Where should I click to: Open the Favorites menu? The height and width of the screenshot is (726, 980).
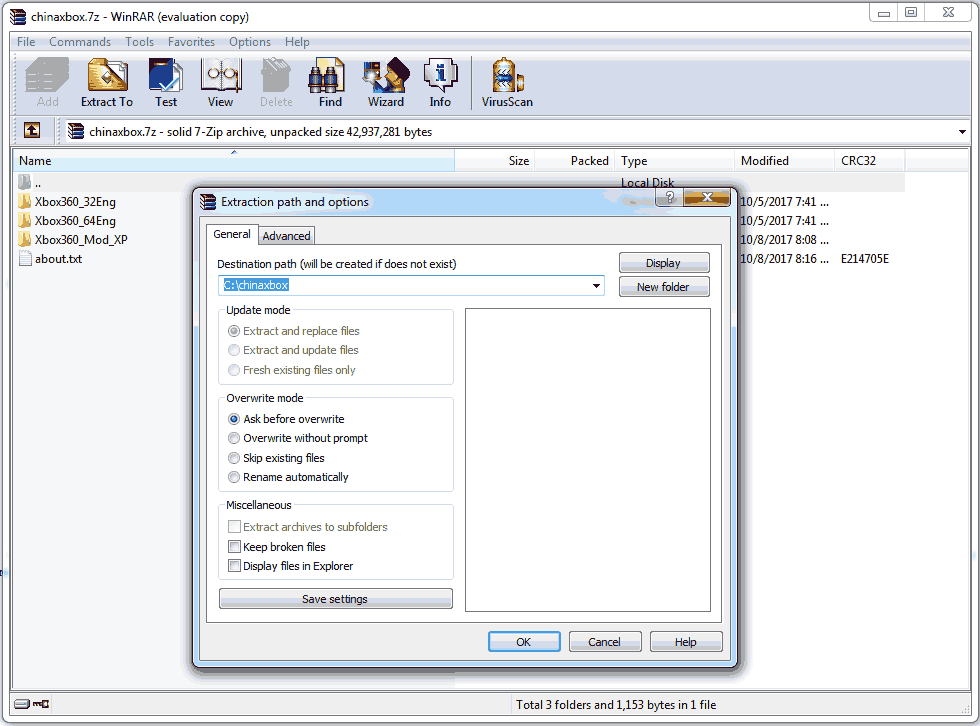click(191, 42)
